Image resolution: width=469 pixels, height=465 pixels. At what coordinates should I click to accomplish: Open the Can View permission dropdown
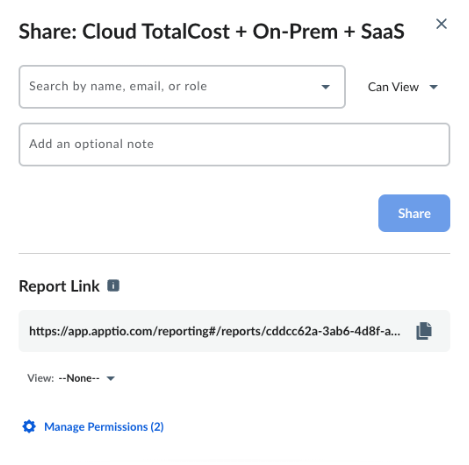point(403,87)
